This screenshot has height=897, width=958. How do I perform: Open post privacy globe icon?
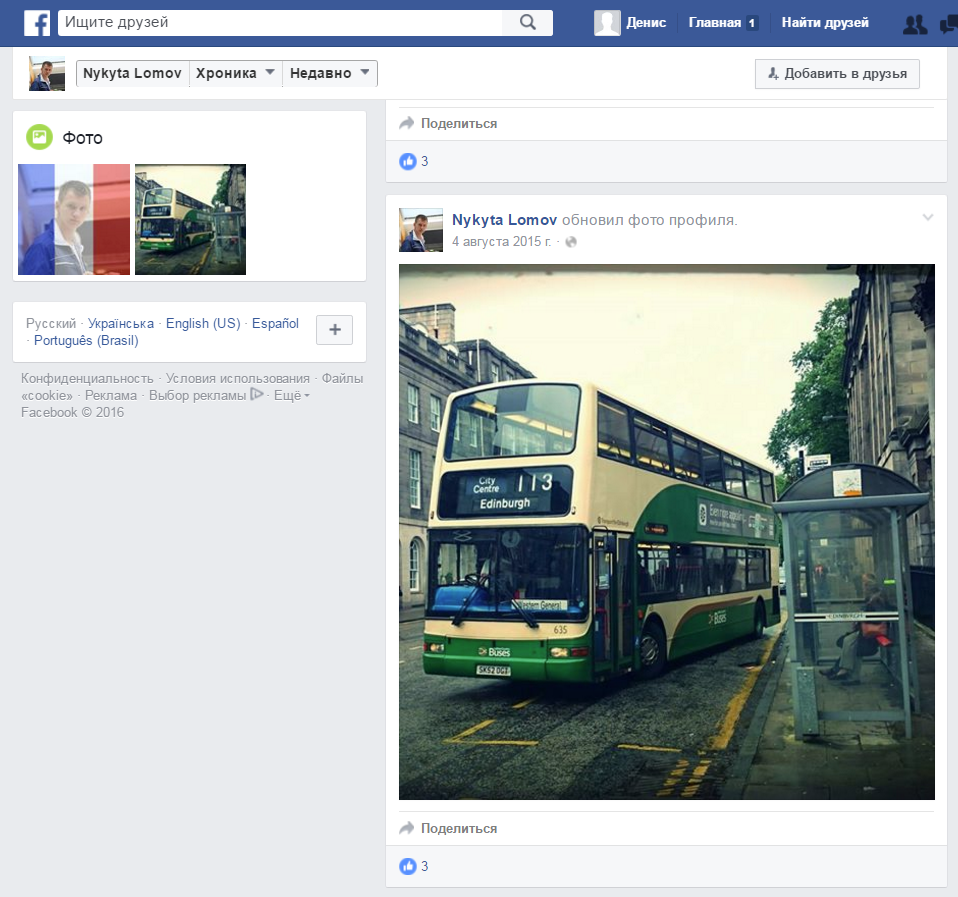point(571,242)
